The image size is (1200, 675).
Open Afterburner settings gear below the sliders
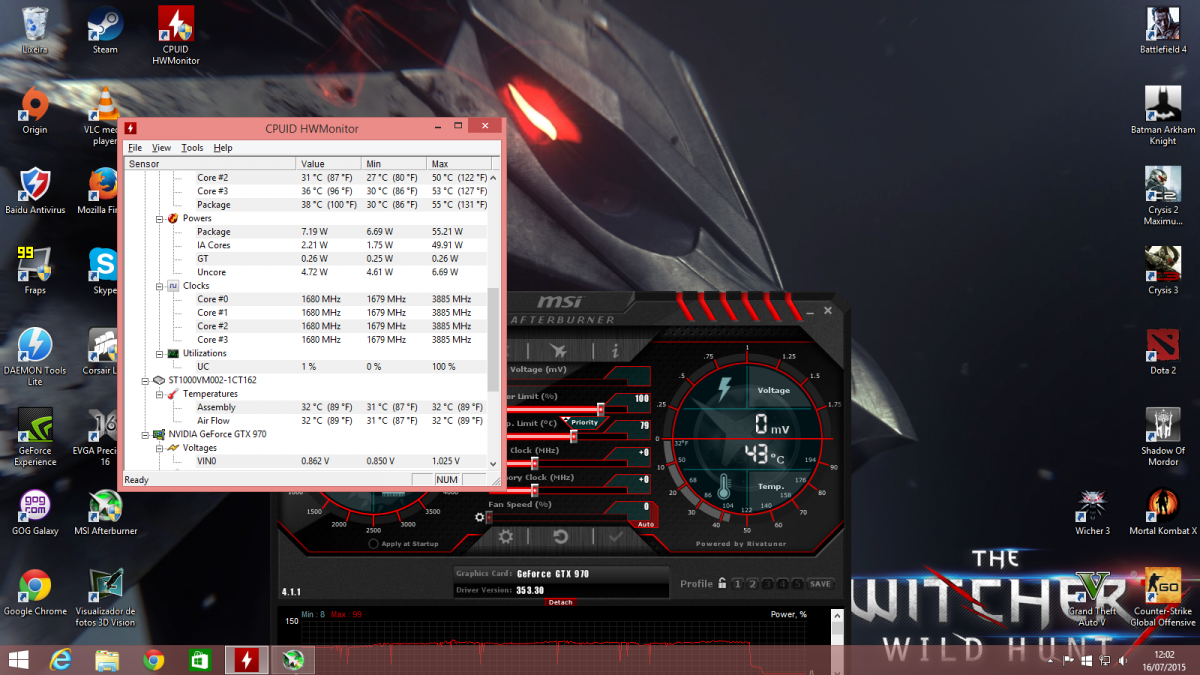[x=506, y=536]
